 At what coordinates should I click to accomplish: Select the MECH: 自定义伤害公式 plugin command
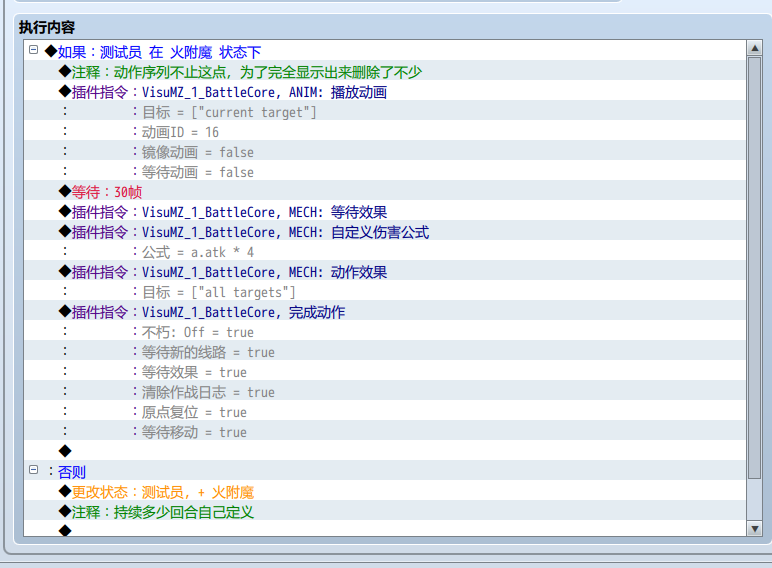(385, 232)
